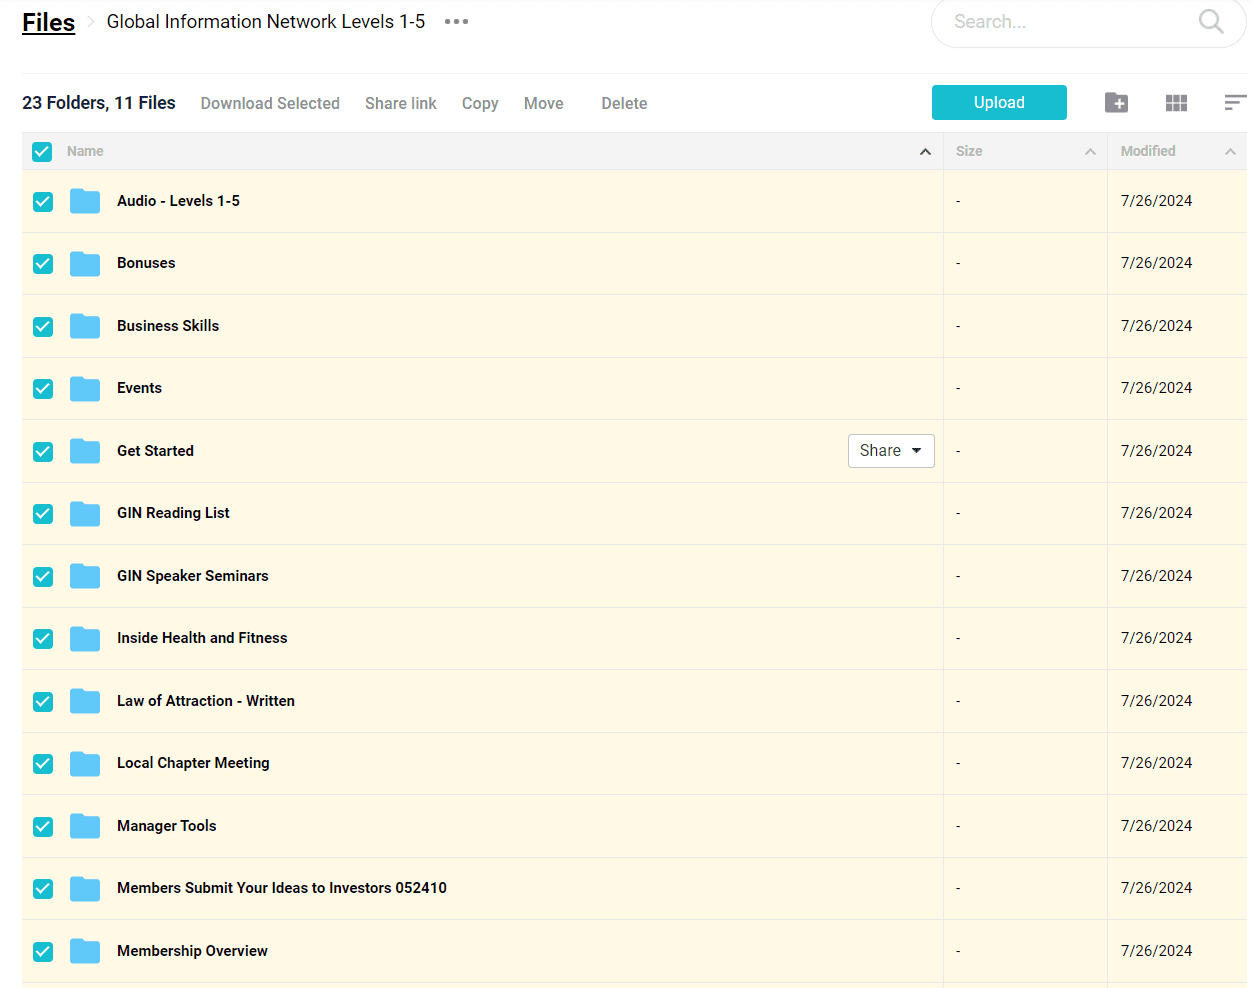1252x988 pixels.
Task: Click the Law of Attraction folder icon
Action: 85,701
